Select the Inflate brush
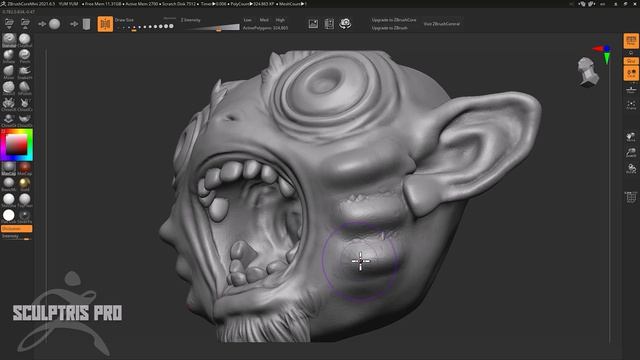The height and width of the screenshot is (360, 640). pyautogui.click(x=9, y=56)
